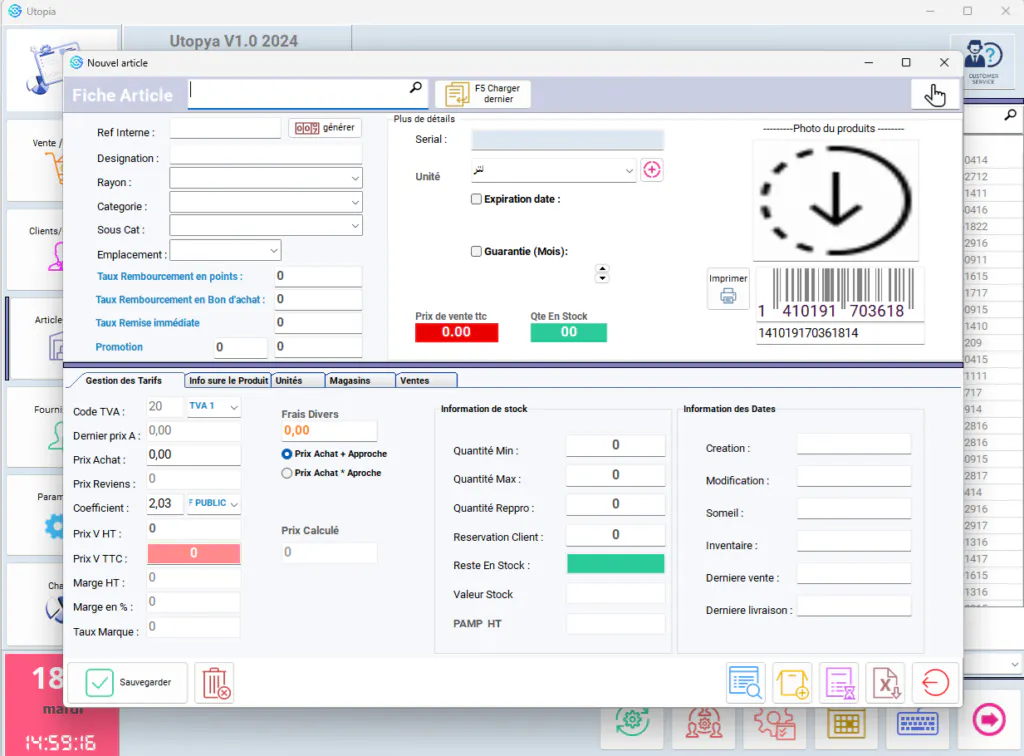Screen dimensions: 1024x756
Task: Click the Sauvegarder button
Action: pyautogui.click(x=127, y=683)
